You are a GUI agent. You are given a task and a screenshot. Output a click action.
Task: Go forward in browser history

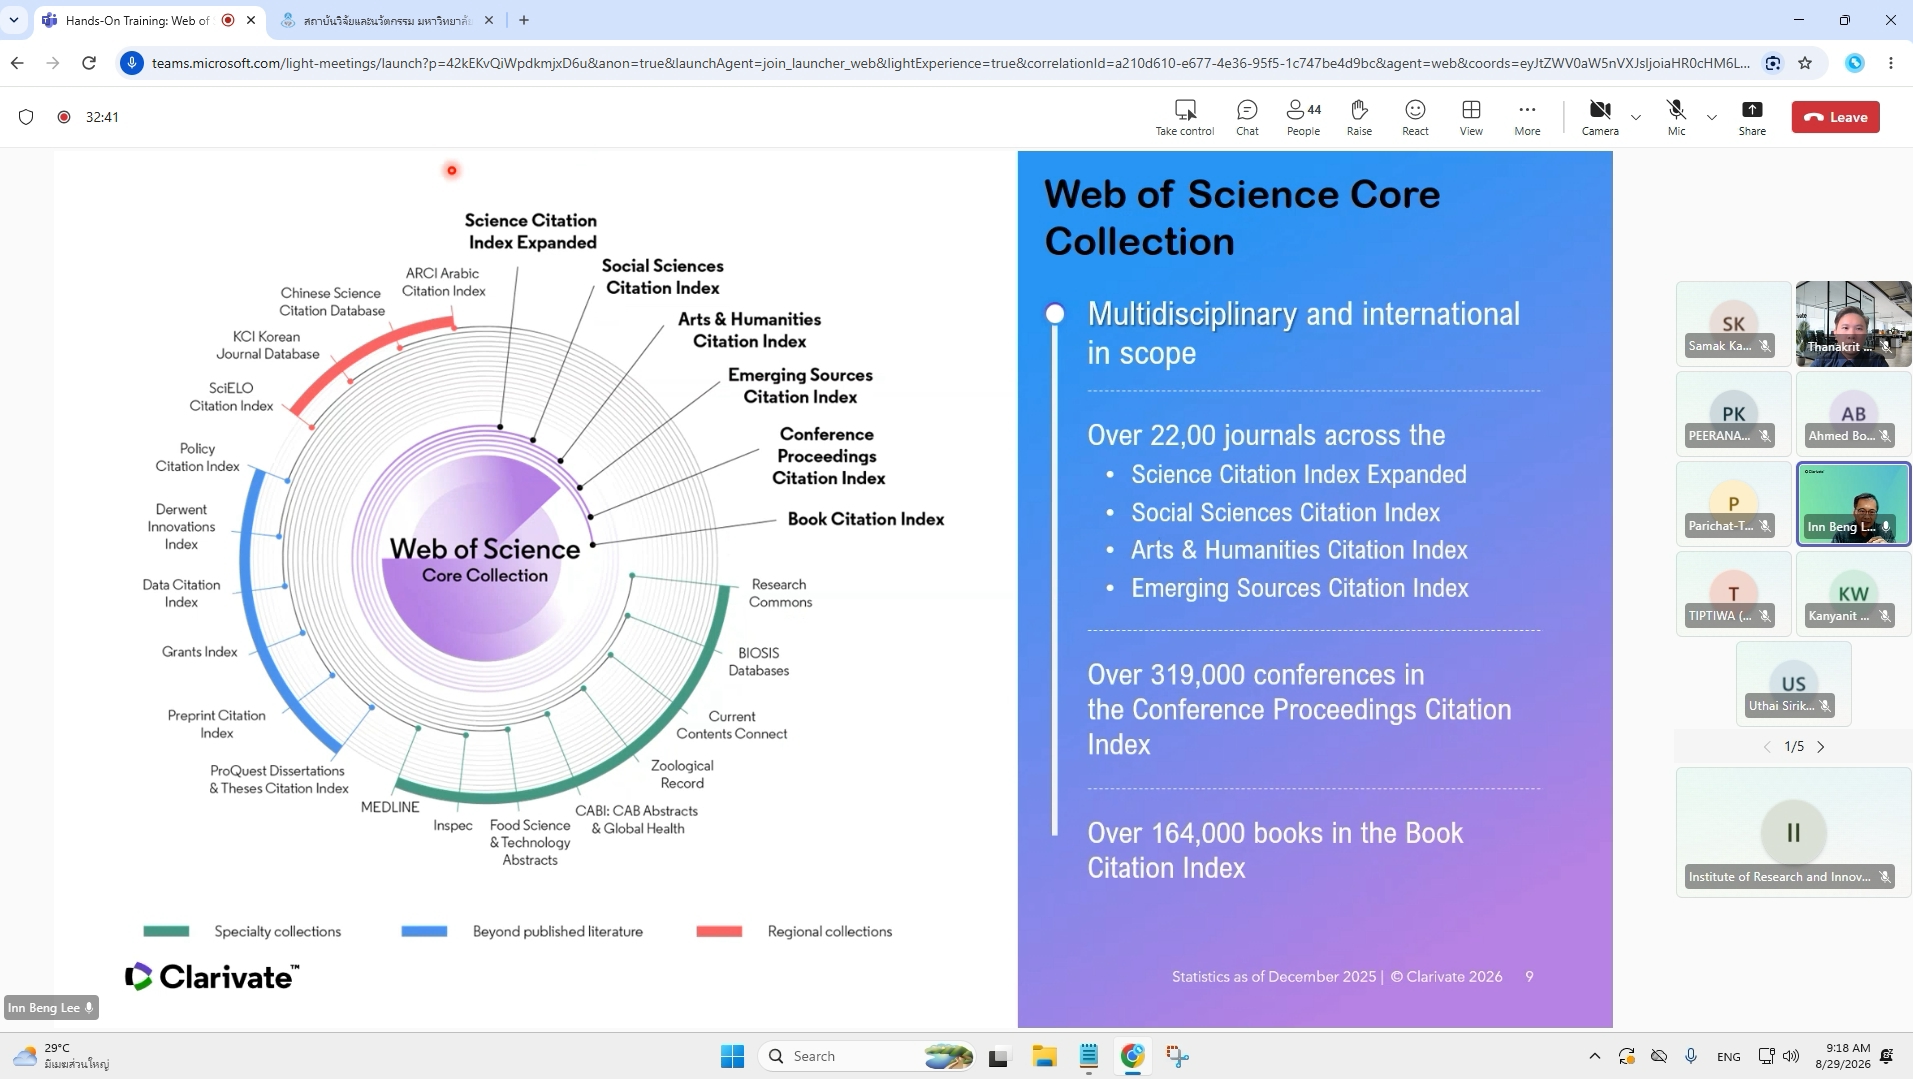pos(53,63)
